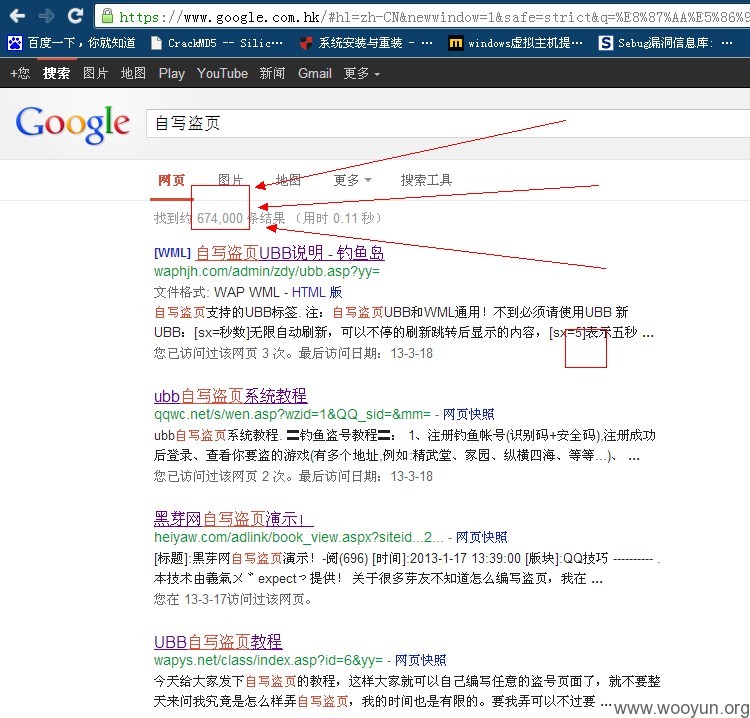Select the 网页 results tab

click(x=171, y=180)
